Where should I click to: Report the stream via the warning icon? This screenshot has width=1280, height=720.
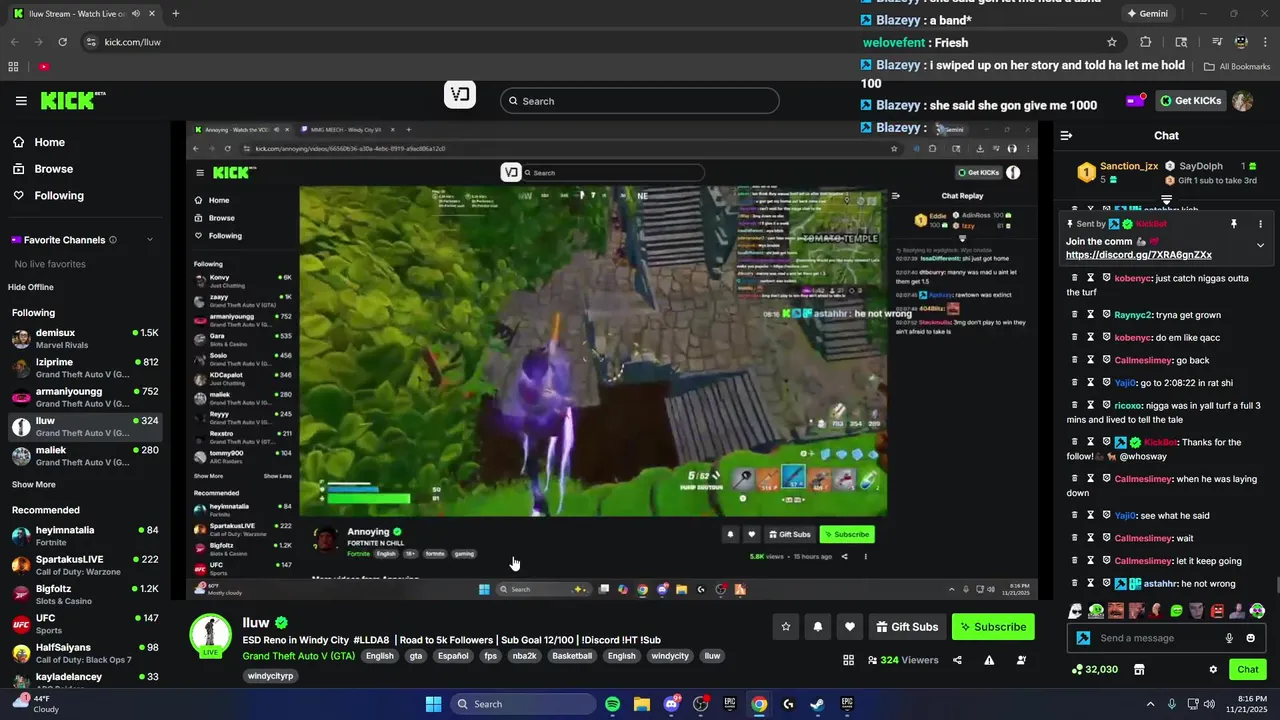click(989, 660)
